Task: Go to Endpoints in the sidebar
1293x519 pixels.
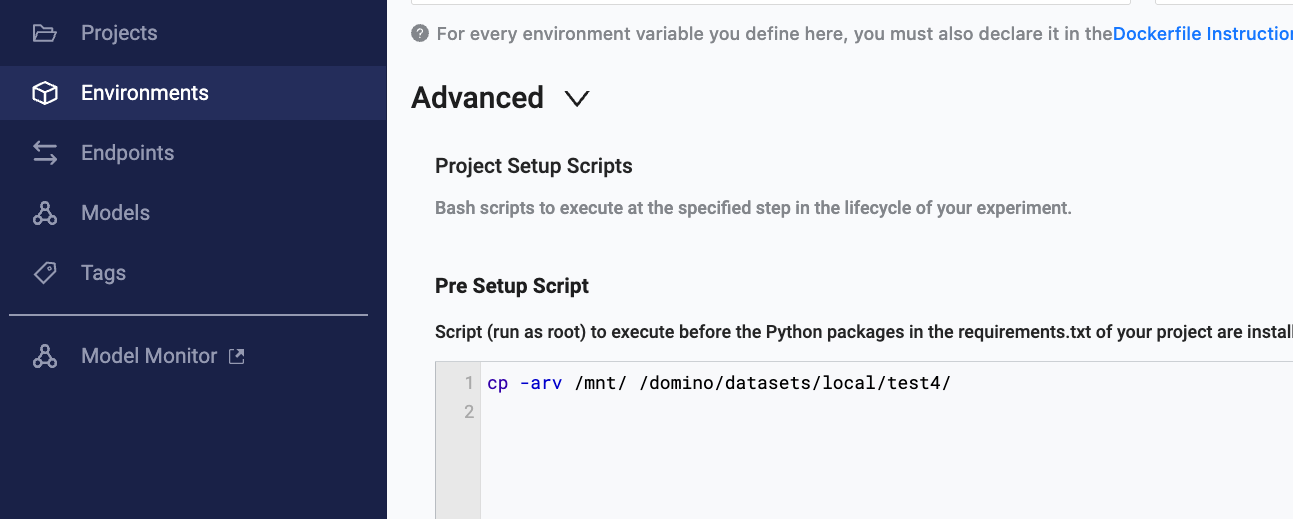Action: 193,153
